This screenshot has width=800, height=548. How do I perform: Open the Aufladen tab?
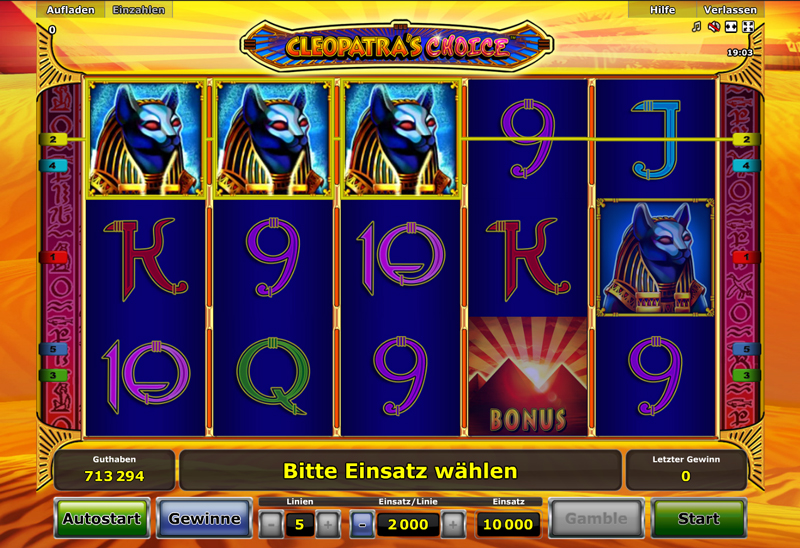click(x=70, y=10)
